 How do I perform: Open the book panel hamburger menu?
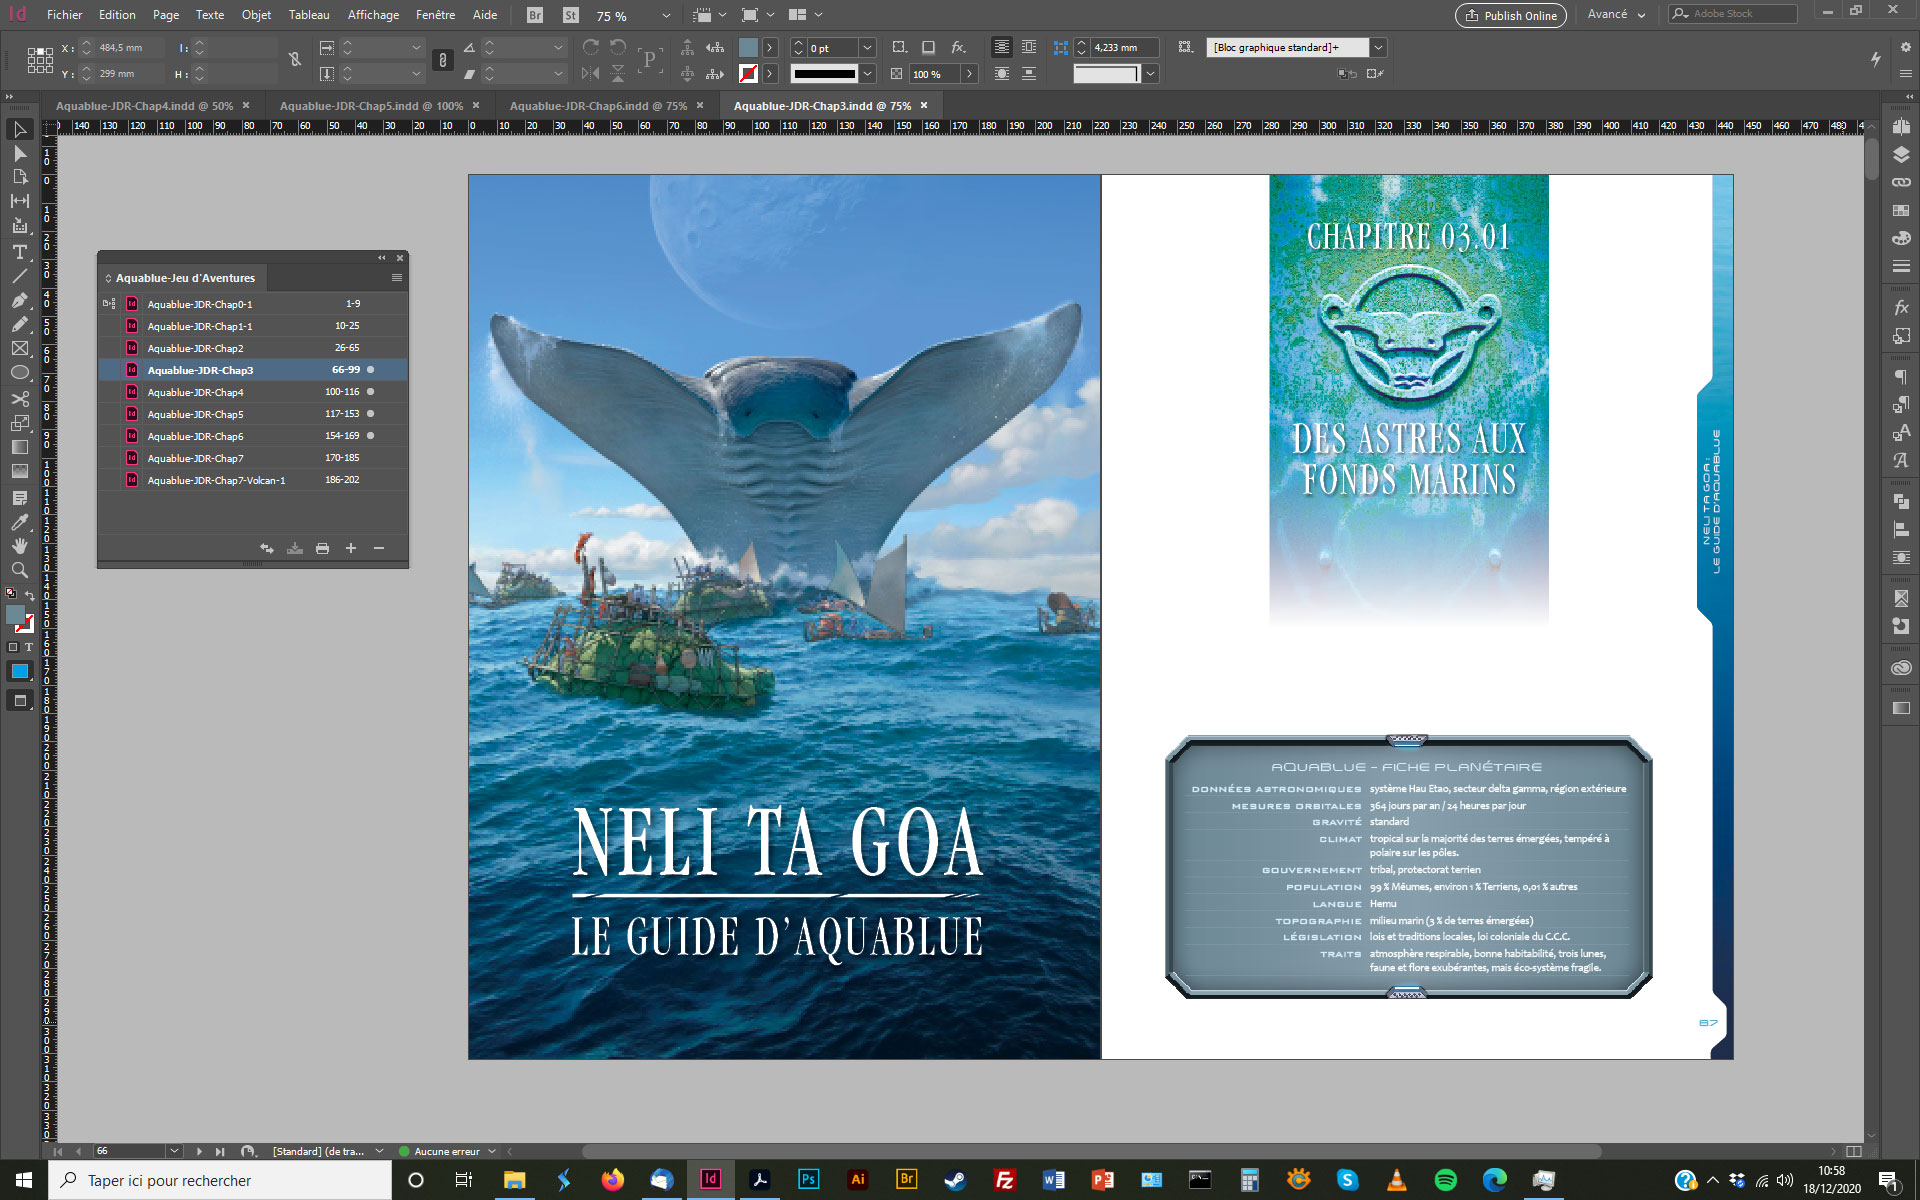[x=397, y=278]
